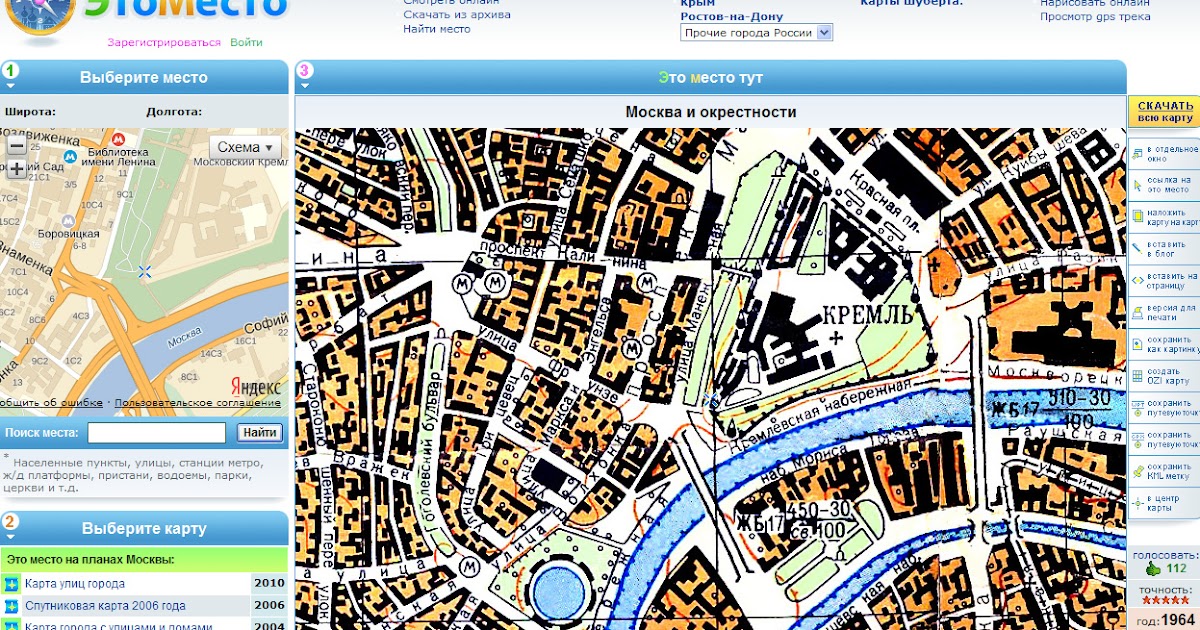The width and height of the screenshot is (1200, 630).
Task: Click наложить карту на карту icon
Action: click(x=1138, y=216)
